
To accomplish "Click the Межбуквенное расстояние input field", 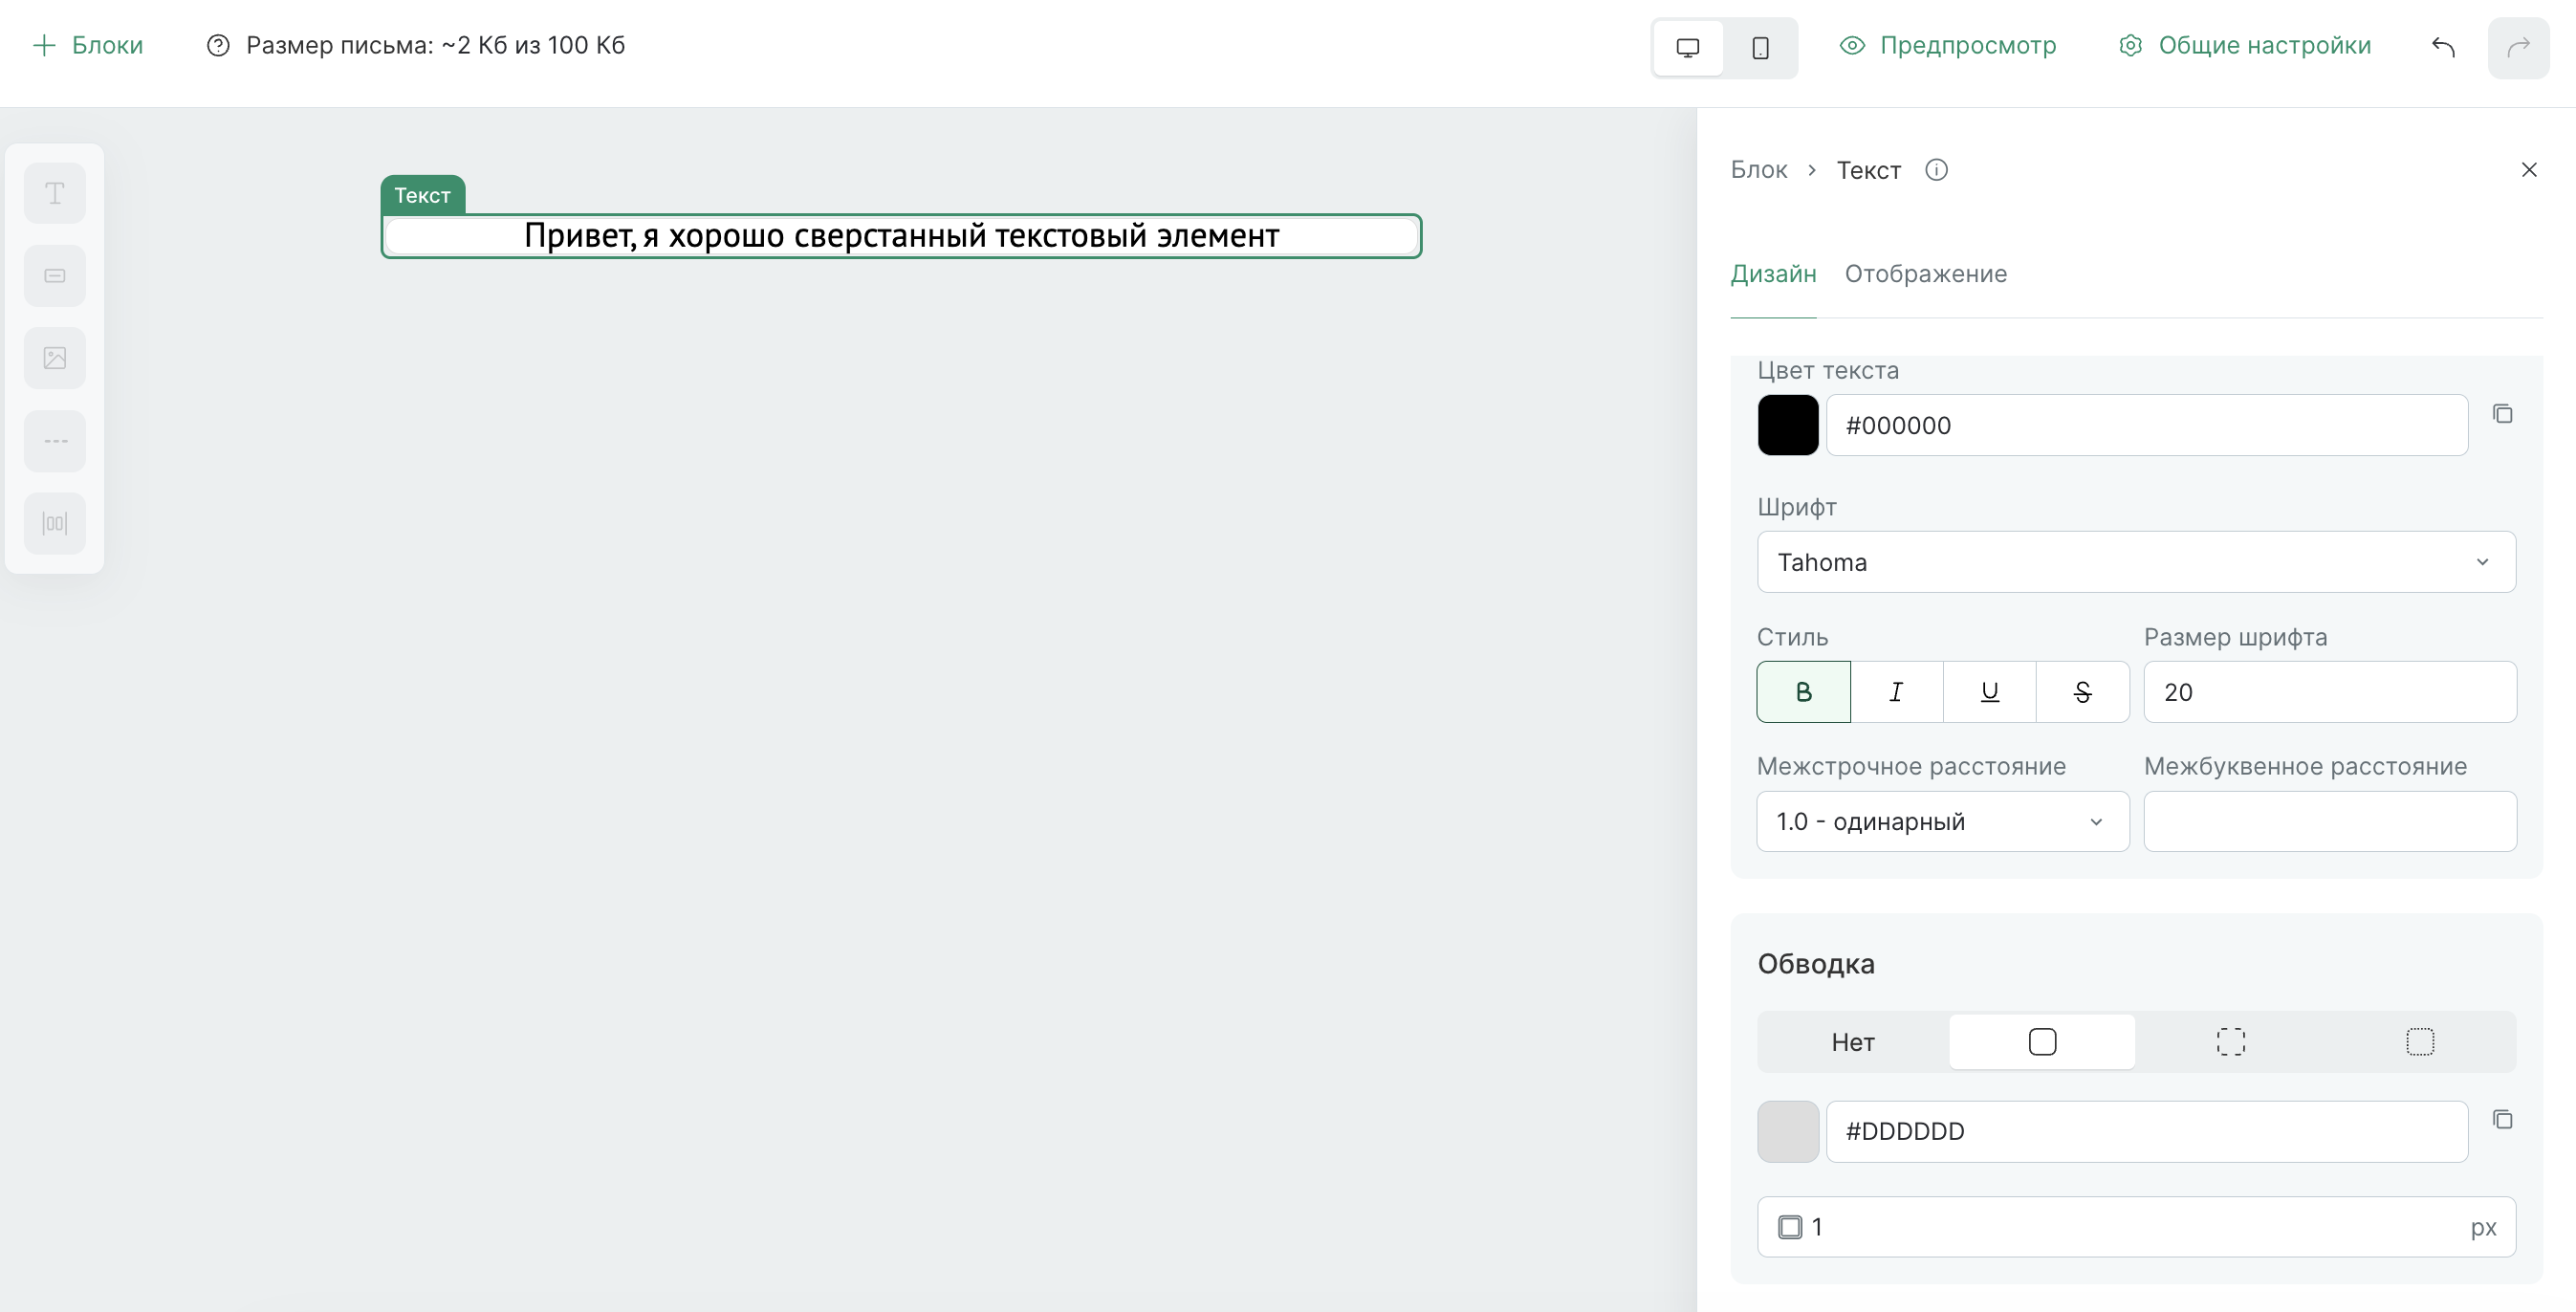I will pos(2329,821).
